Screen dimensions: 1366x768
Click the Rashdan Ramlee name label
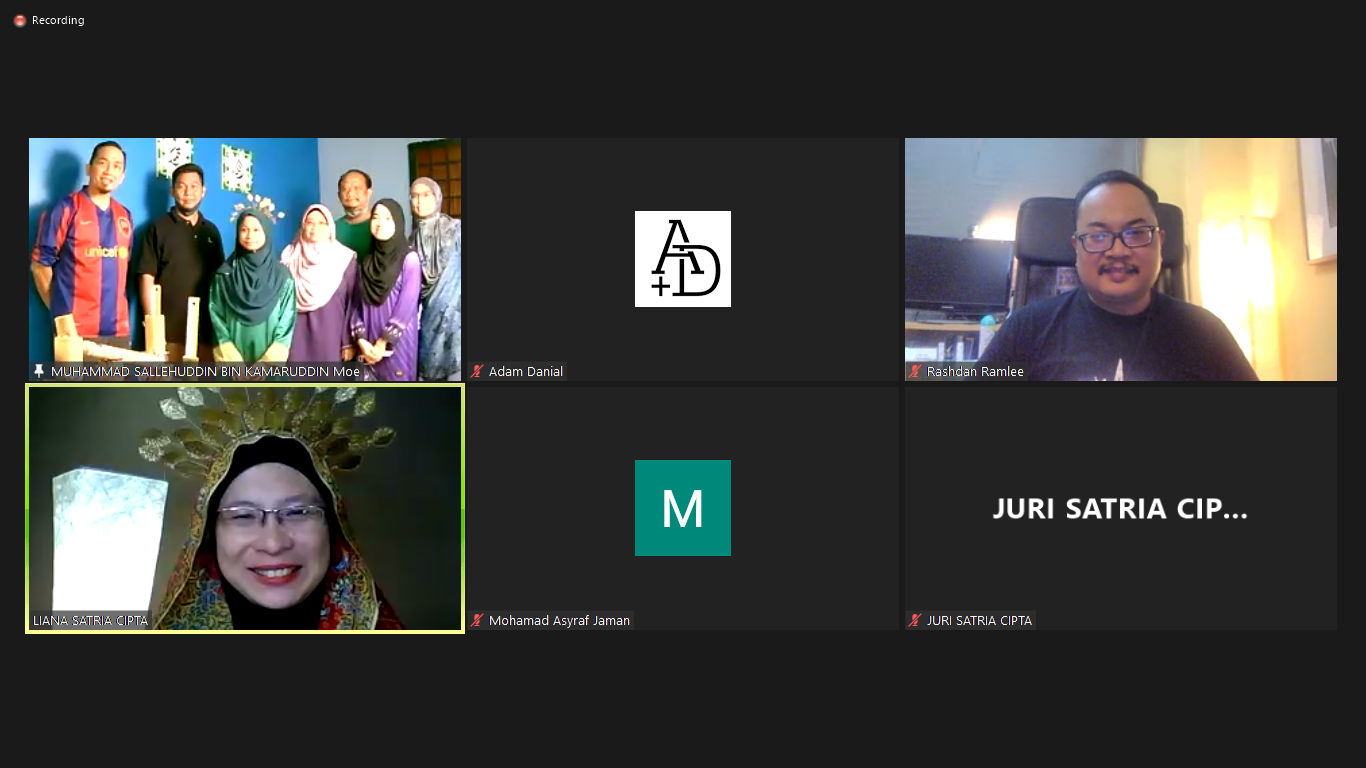[975, 371]
